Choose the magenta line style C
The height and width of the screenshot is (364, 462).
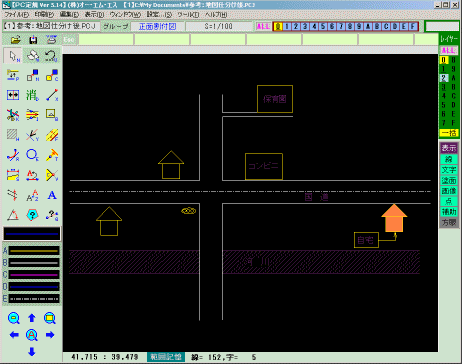[34, 275]
